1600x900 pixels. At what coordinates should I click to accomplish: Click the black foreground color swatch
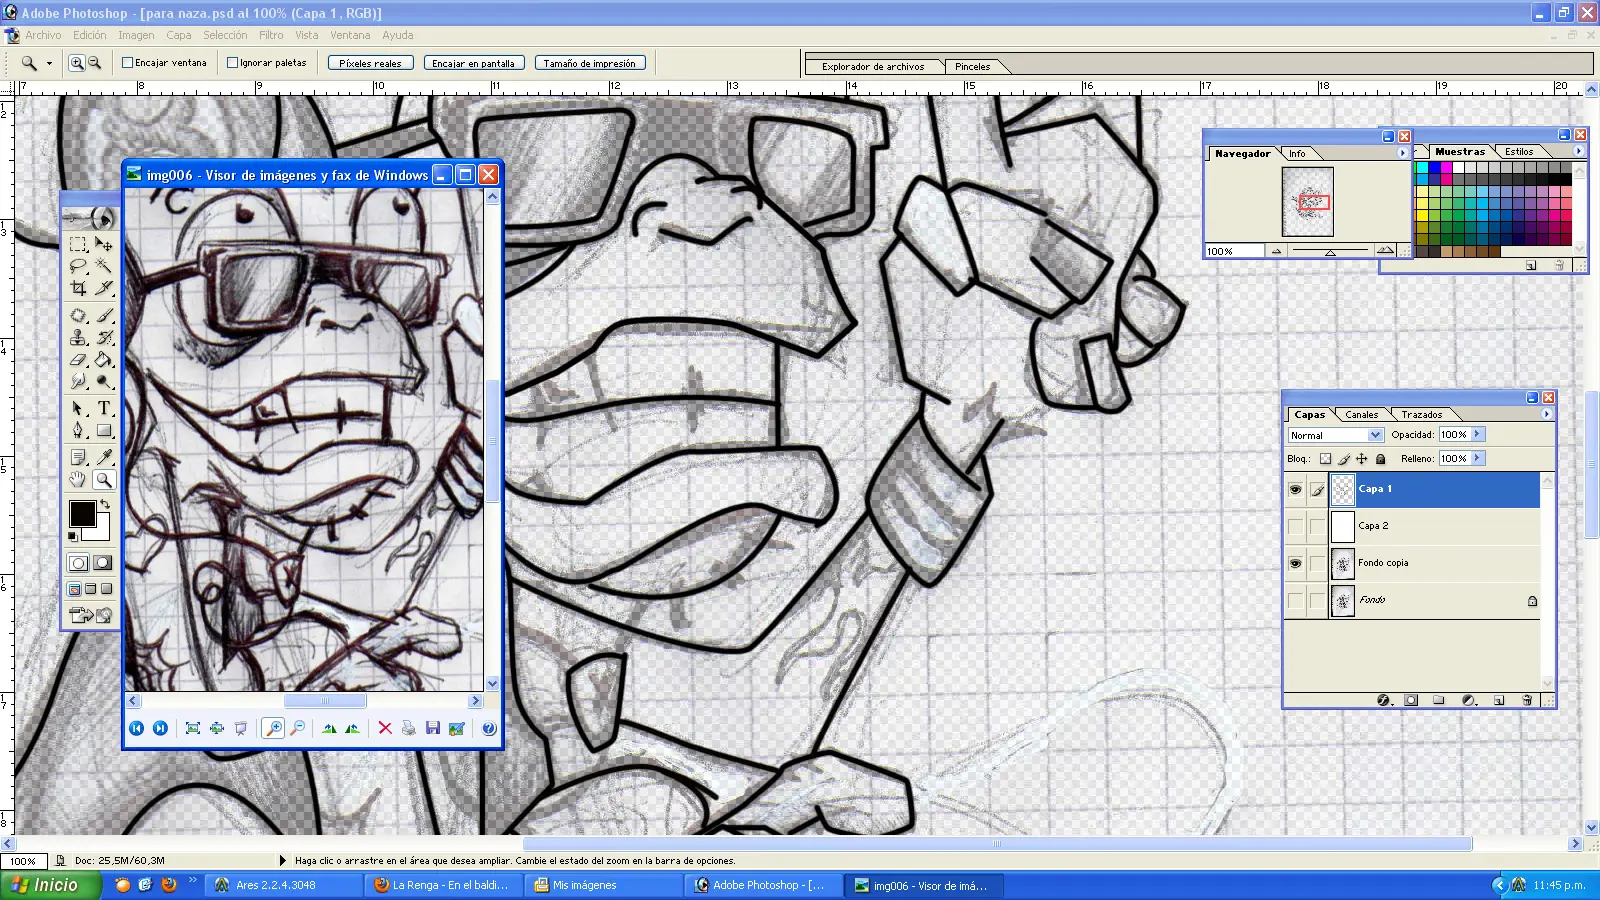click(x=82, y=513)
